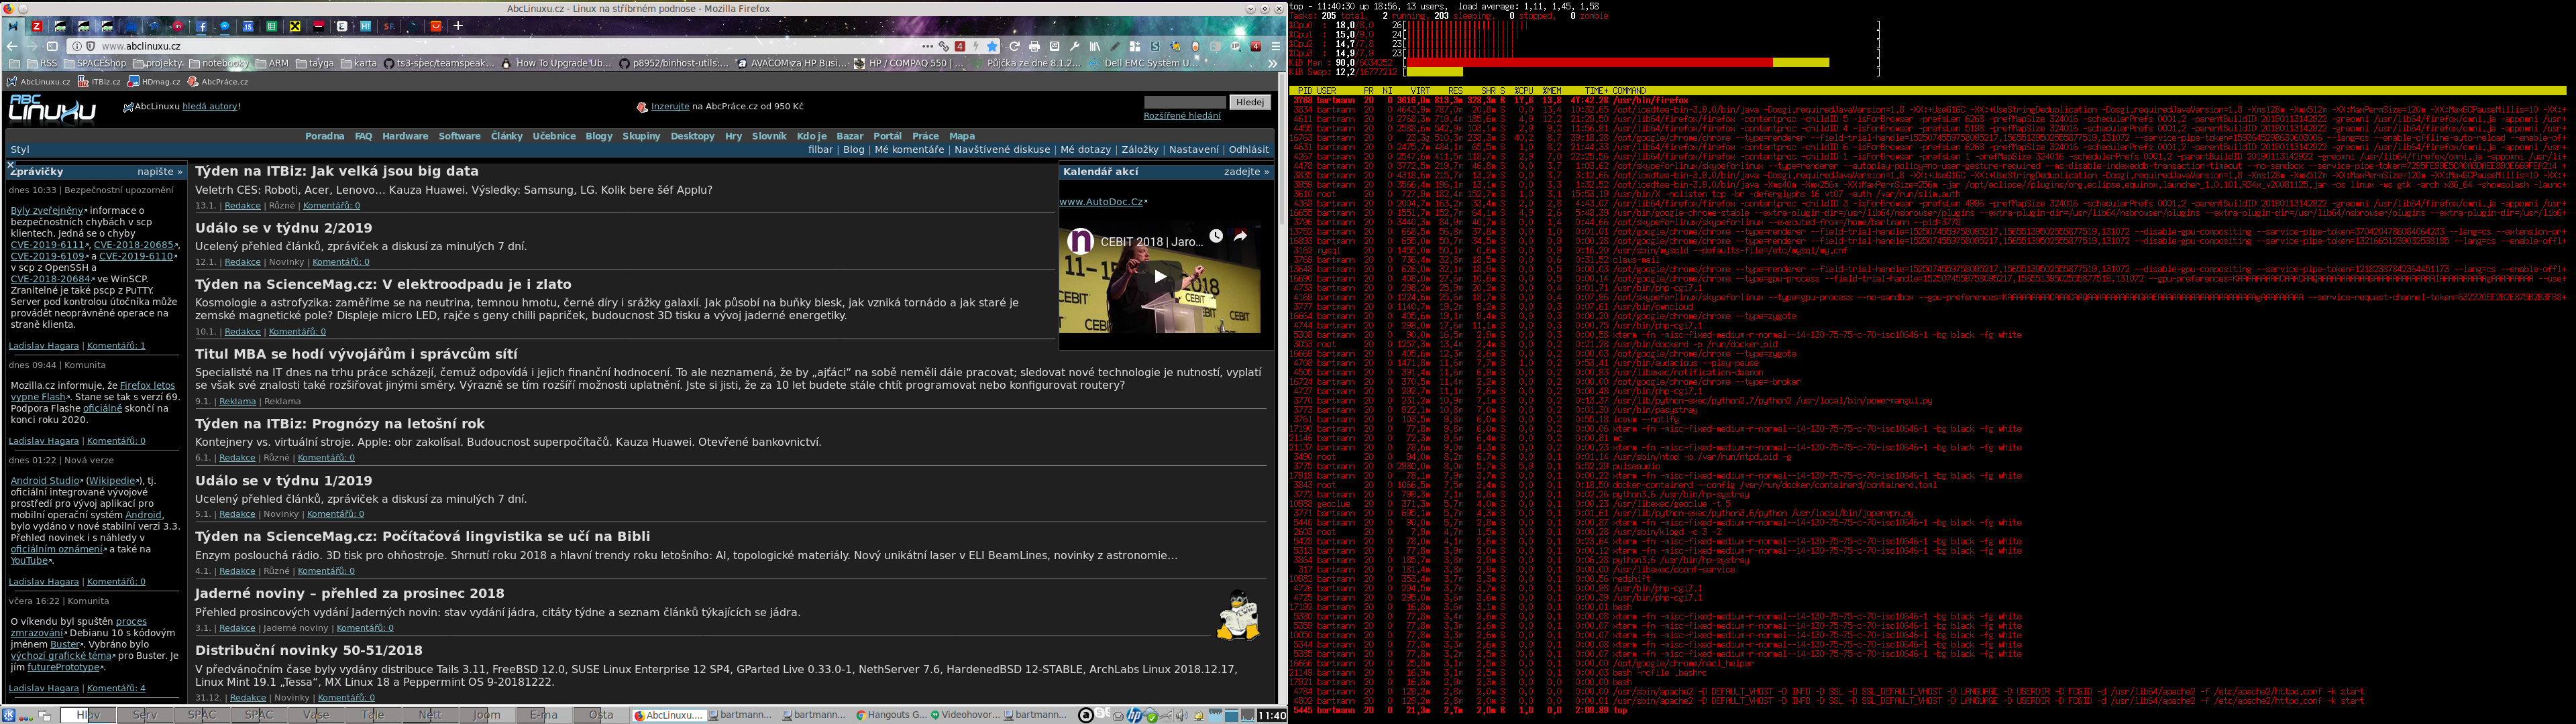This screenshot has height=724, width=2576.
Task: Open the Blogy menu item
Action: pyautogui.click(x=599, y=136)
